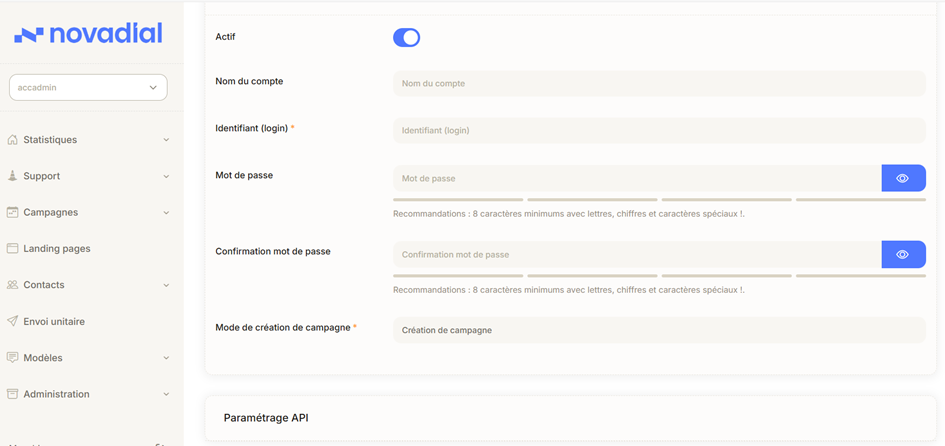Click the Modèles sidebar icon

pos(13,358)
